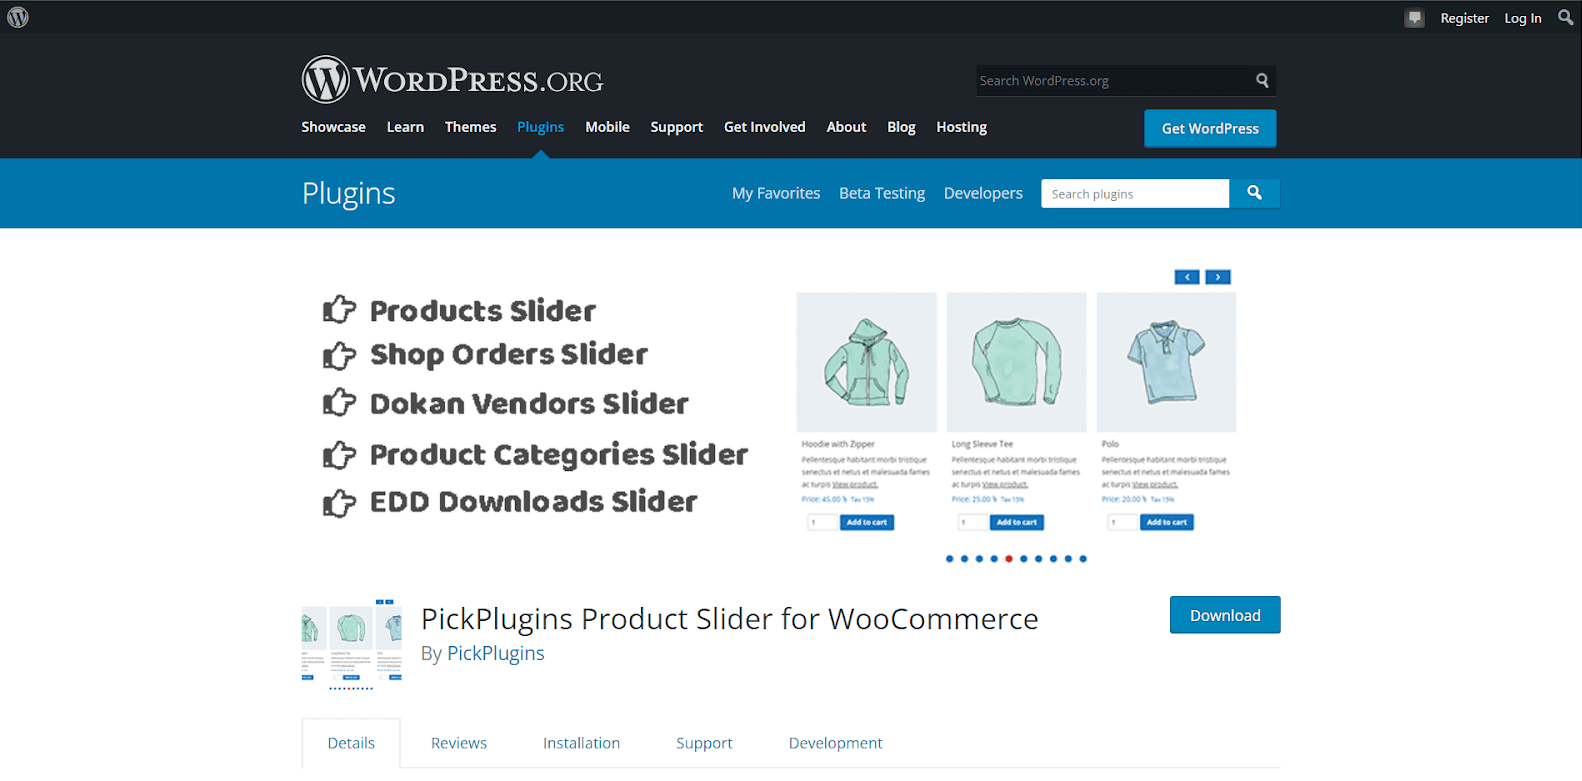The height and width of the screenshot is (781, 1582).
Task: Go to previous slide arrow
Action: coord(1187,277)
